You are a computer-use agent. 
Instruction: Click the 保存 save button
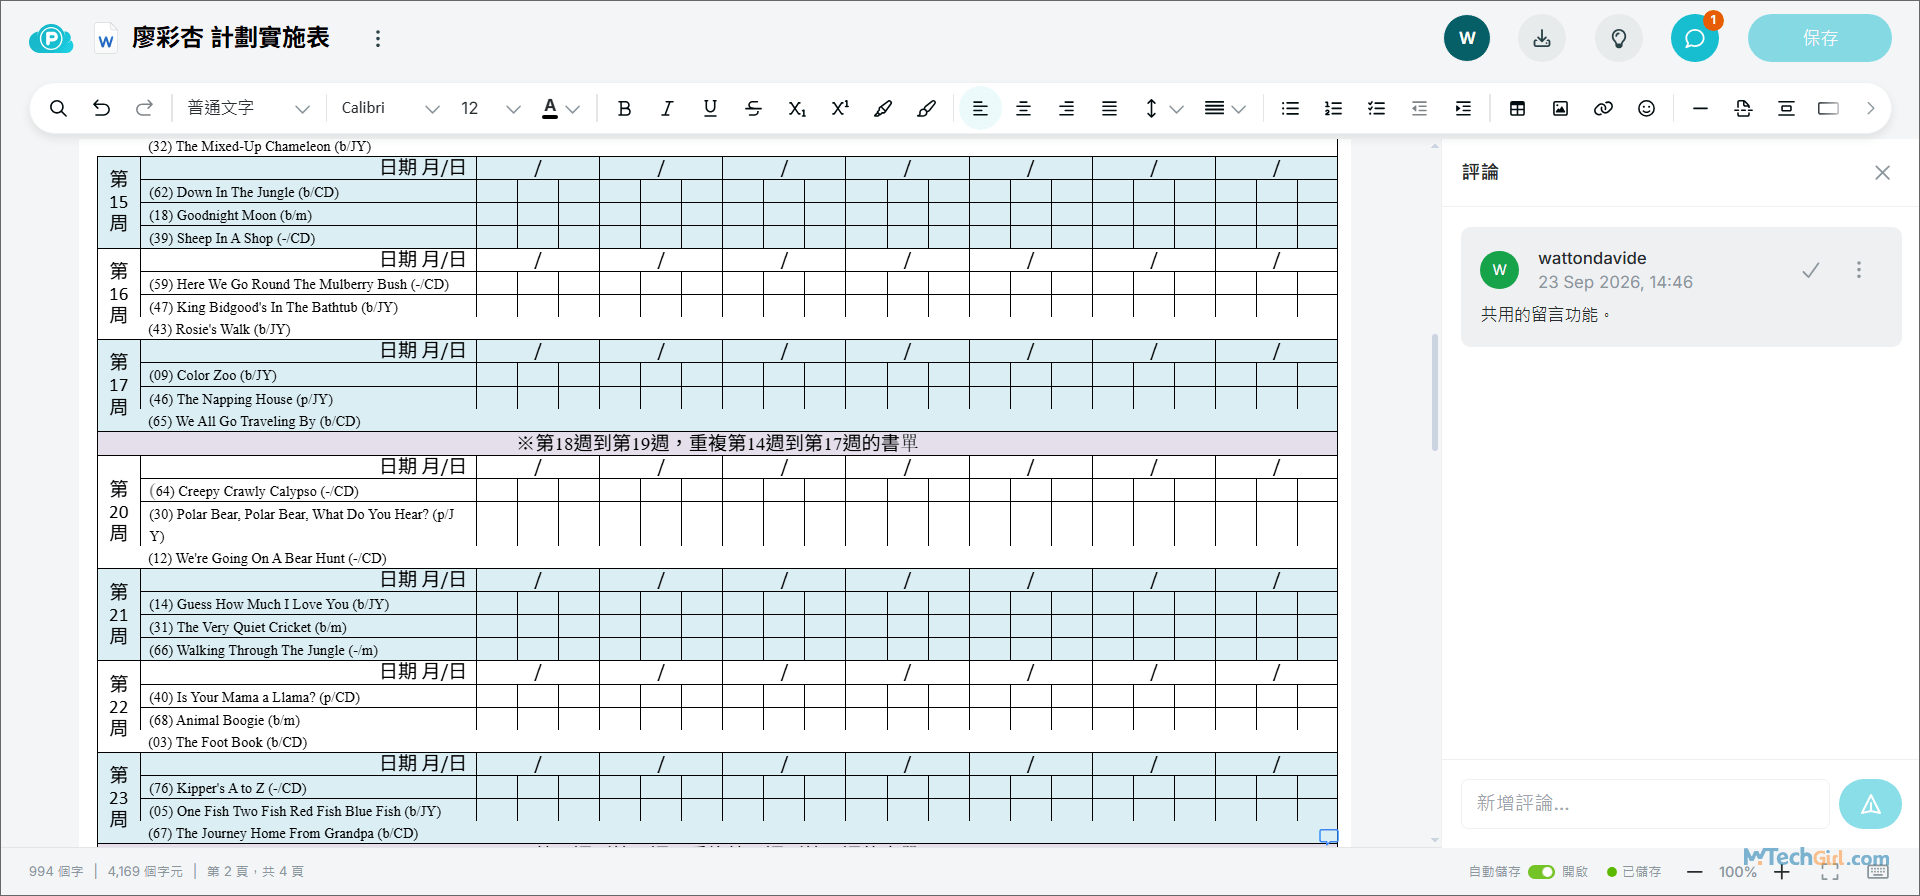point(1819,38)
